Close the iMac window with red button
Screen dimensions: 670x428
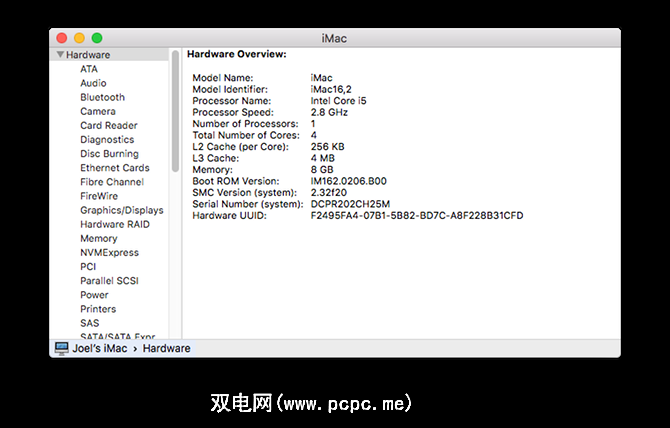tap(62, 38)
